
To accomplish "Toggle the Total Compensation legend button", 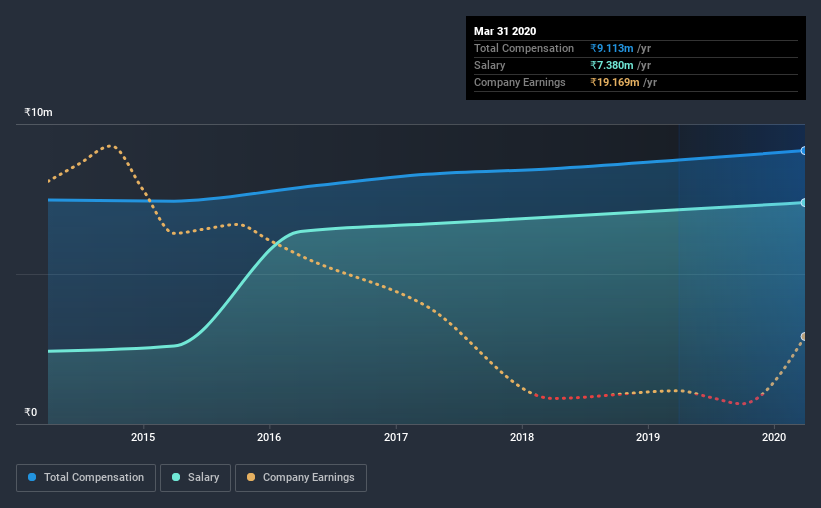I will (86, 478).
